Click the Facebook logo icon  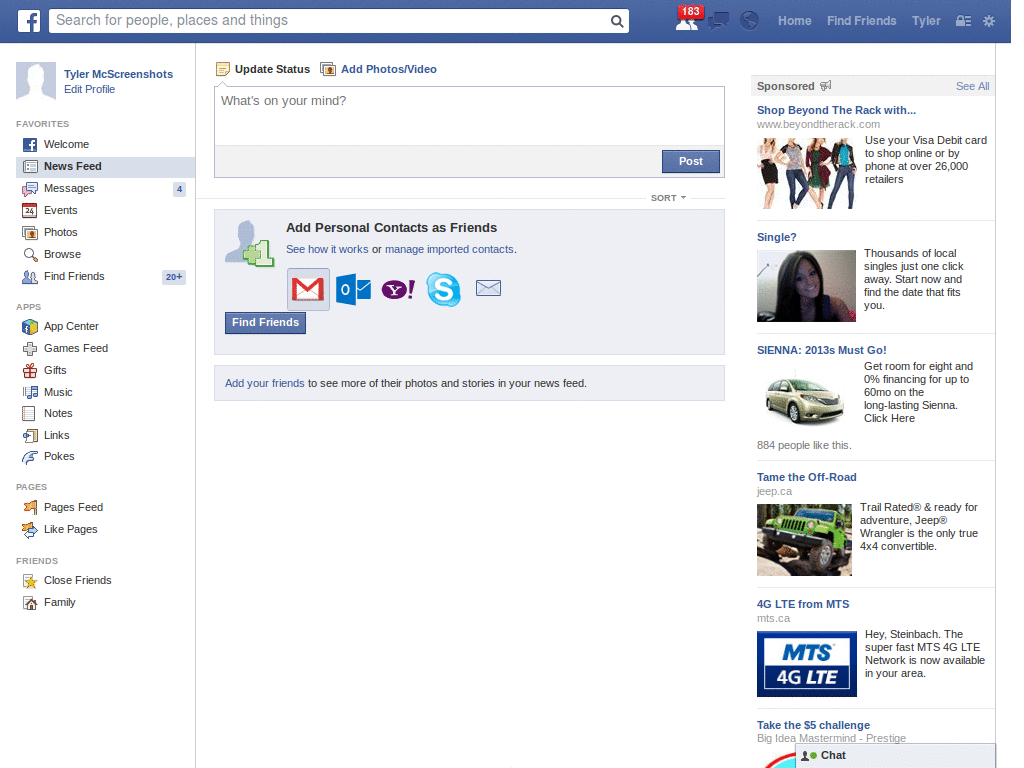point(28,21)
